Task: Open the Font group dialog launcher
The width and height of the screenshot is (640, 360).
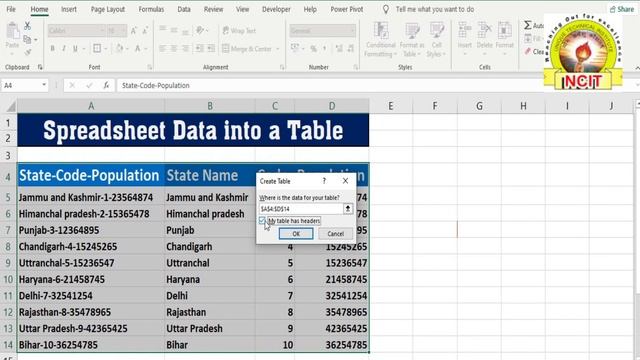Action: click(x=150, y=67)
